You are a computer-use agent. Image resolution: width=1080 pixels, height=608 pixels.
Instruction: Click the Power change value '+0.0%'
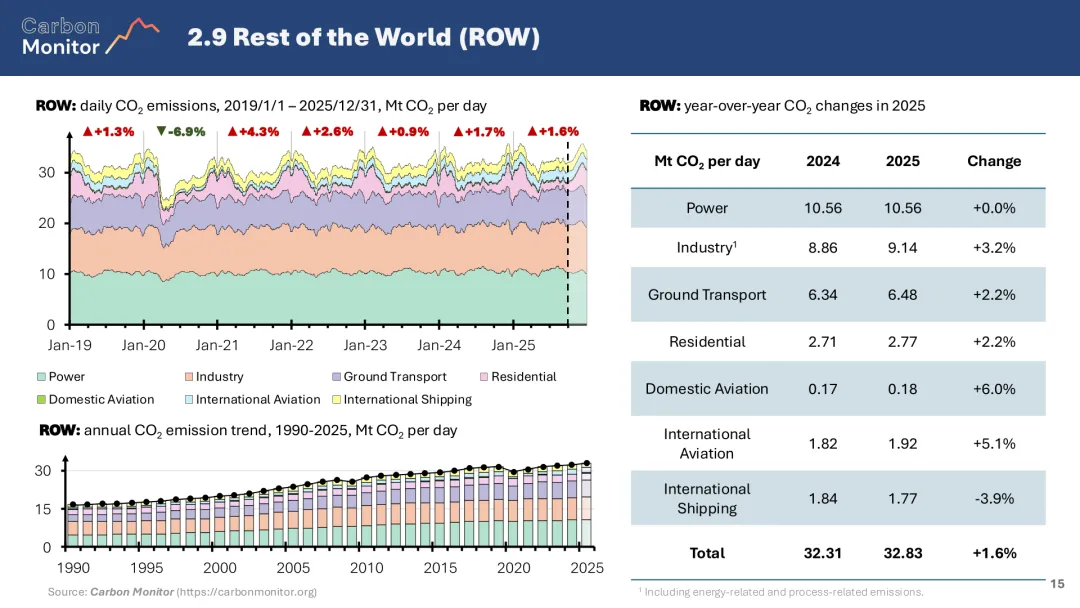coord(994,208)
